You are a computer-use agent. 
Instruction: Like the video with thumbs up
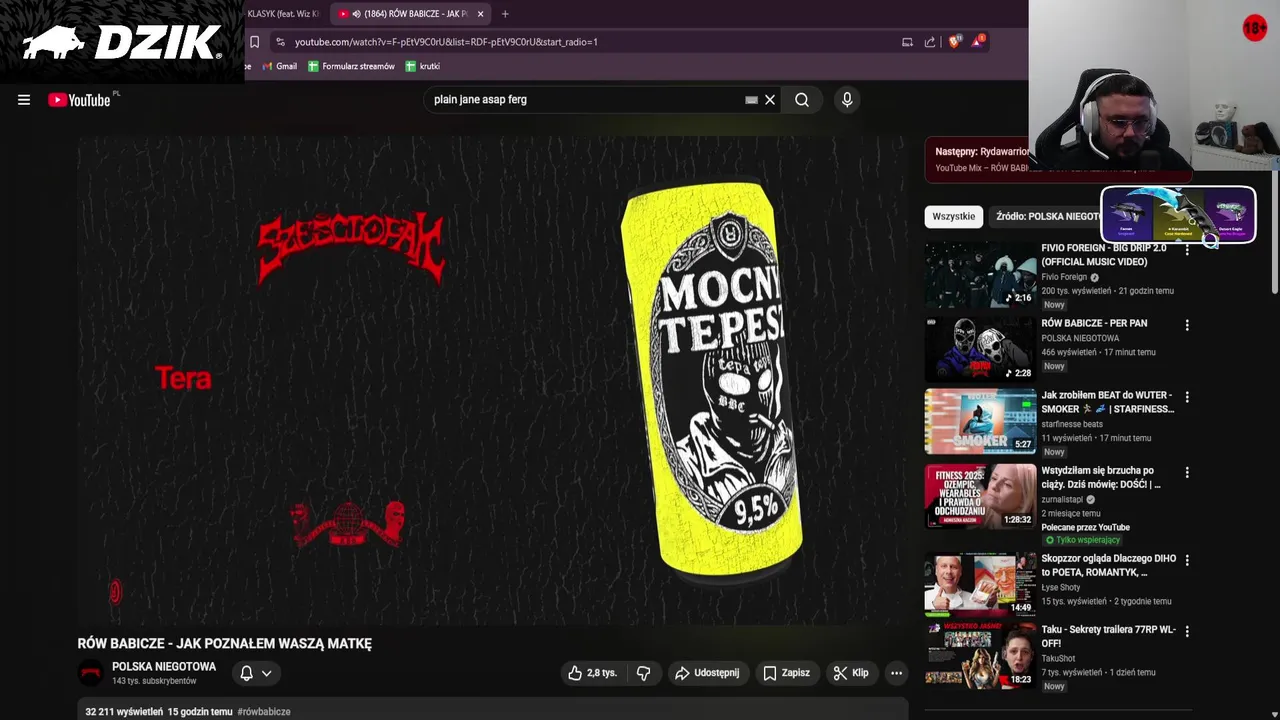point(592,673)
